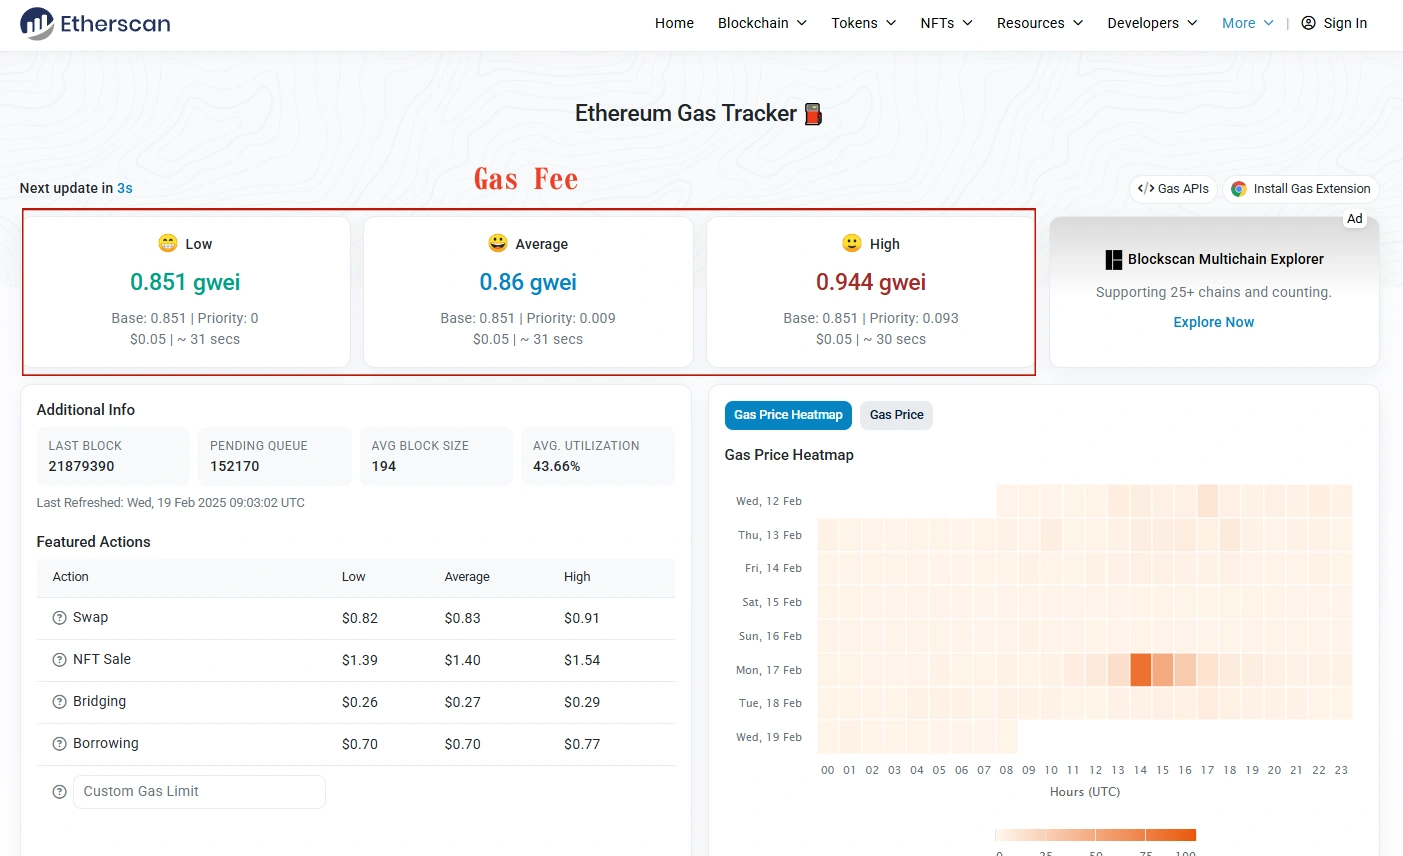Click the darkest heatmap cell on Mon, 17 Feb
The width and height of the screenshot is (1403, 856).
1141,670
